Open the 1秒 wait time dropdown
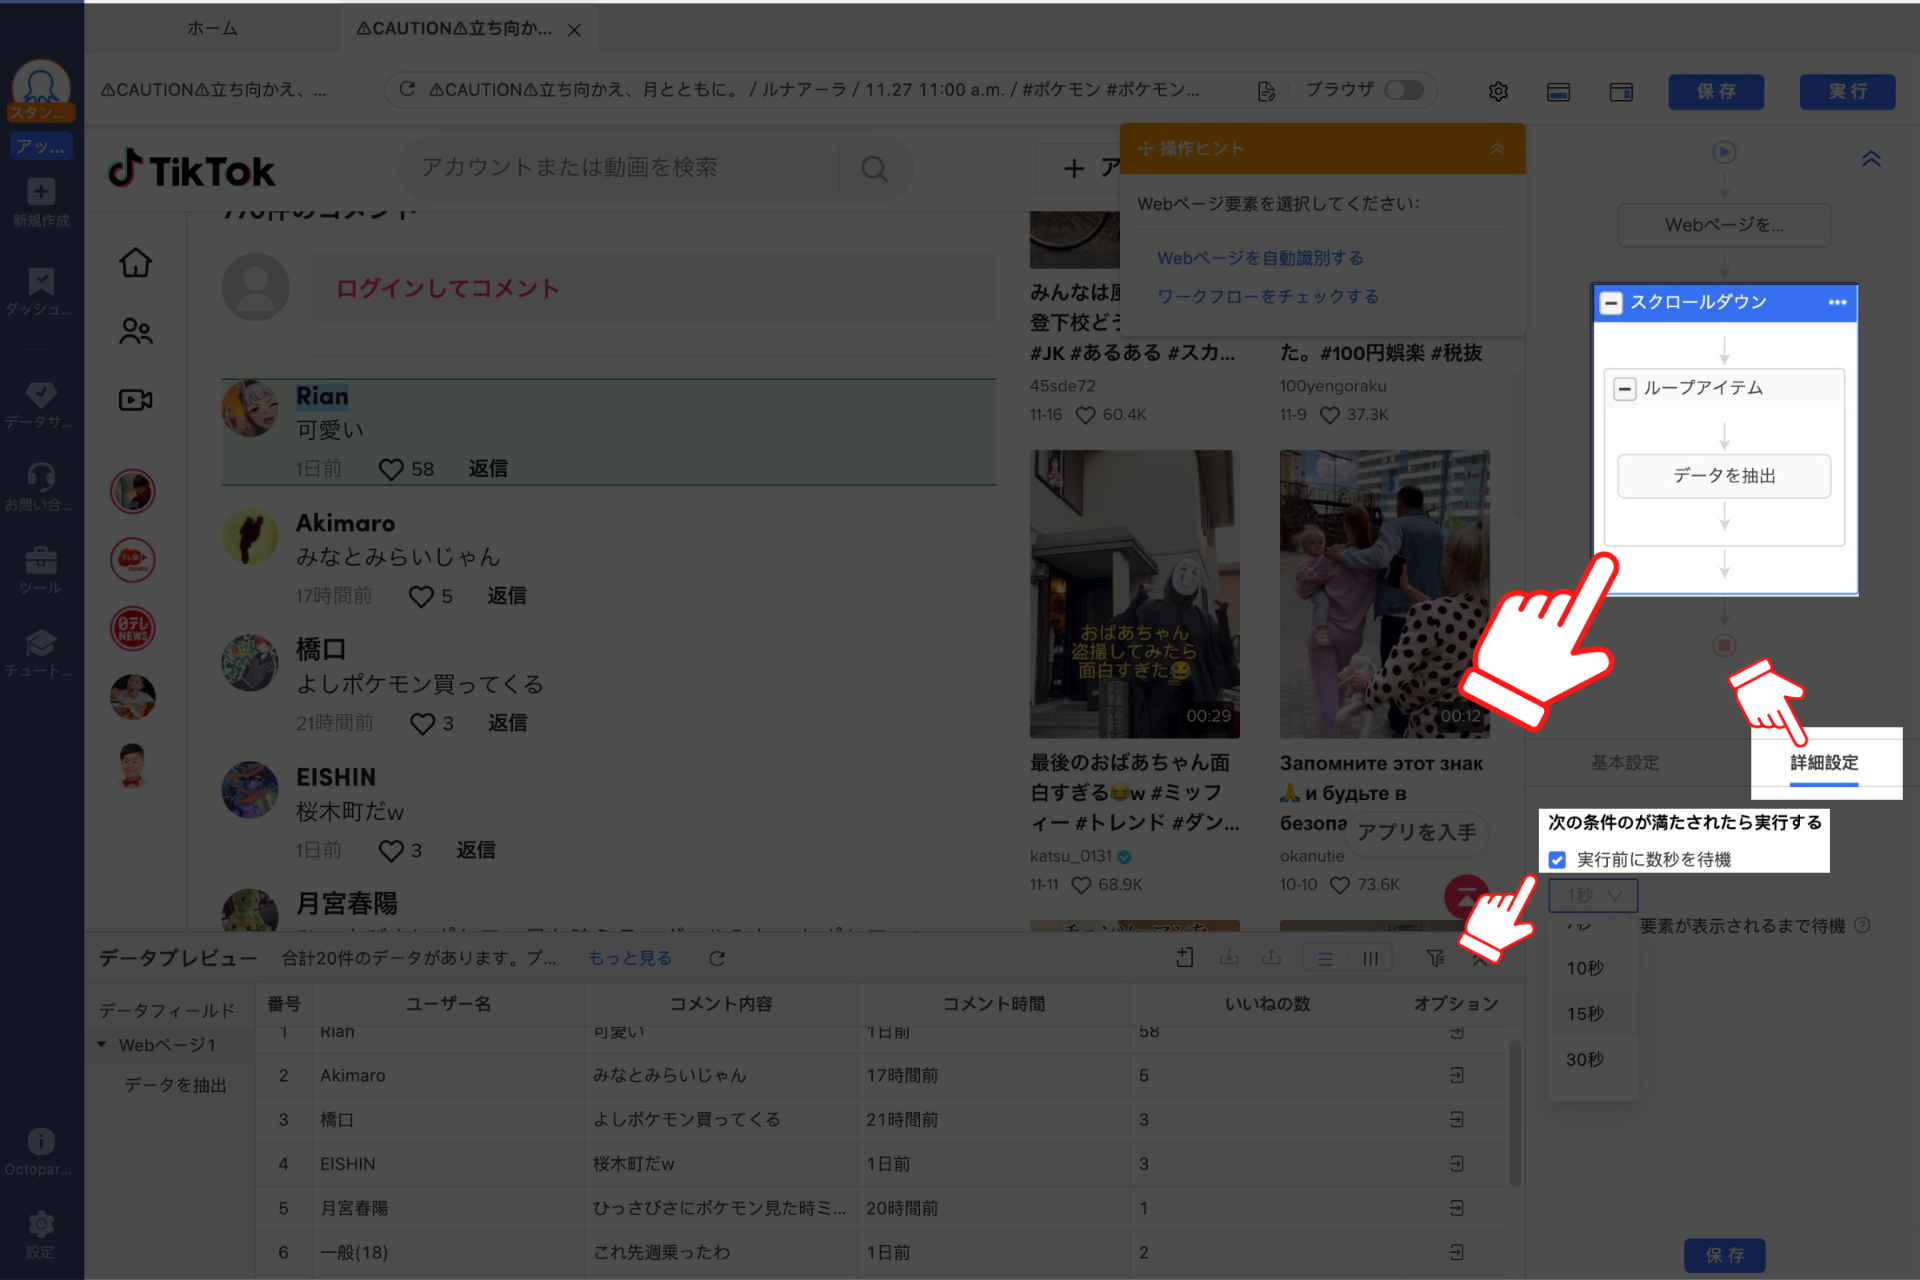Image resolution: width=1920 pixels, height=1280 pixels. [x=1593, y=895]
